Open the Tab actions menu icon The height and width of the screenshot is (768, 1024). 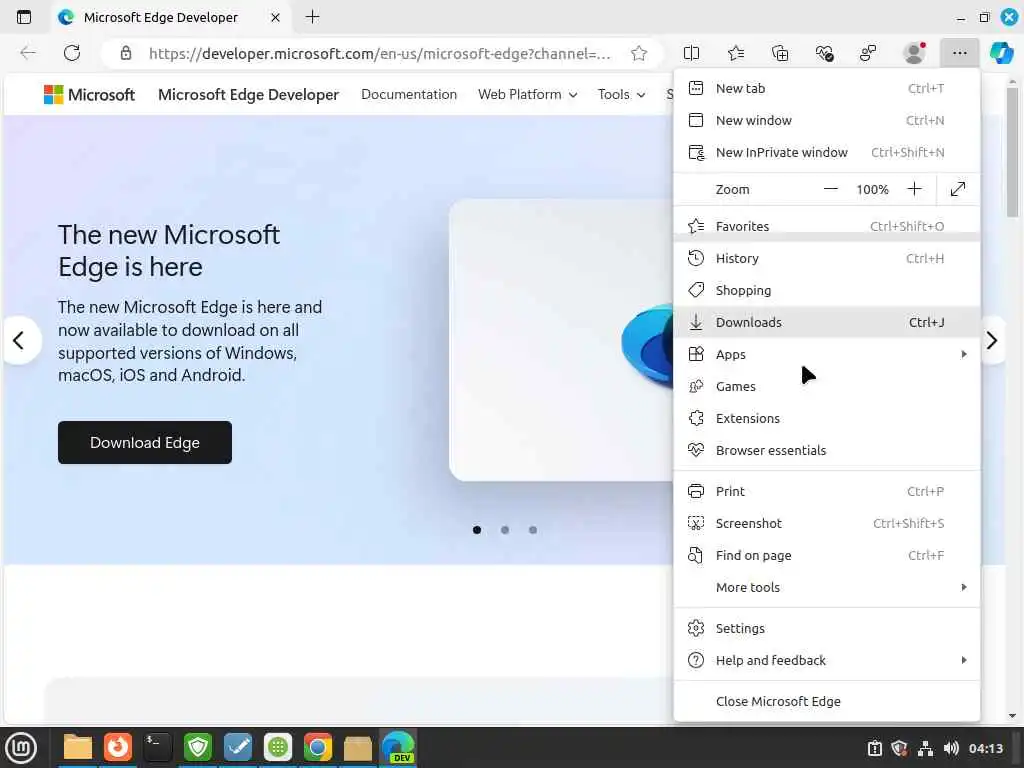24,17
